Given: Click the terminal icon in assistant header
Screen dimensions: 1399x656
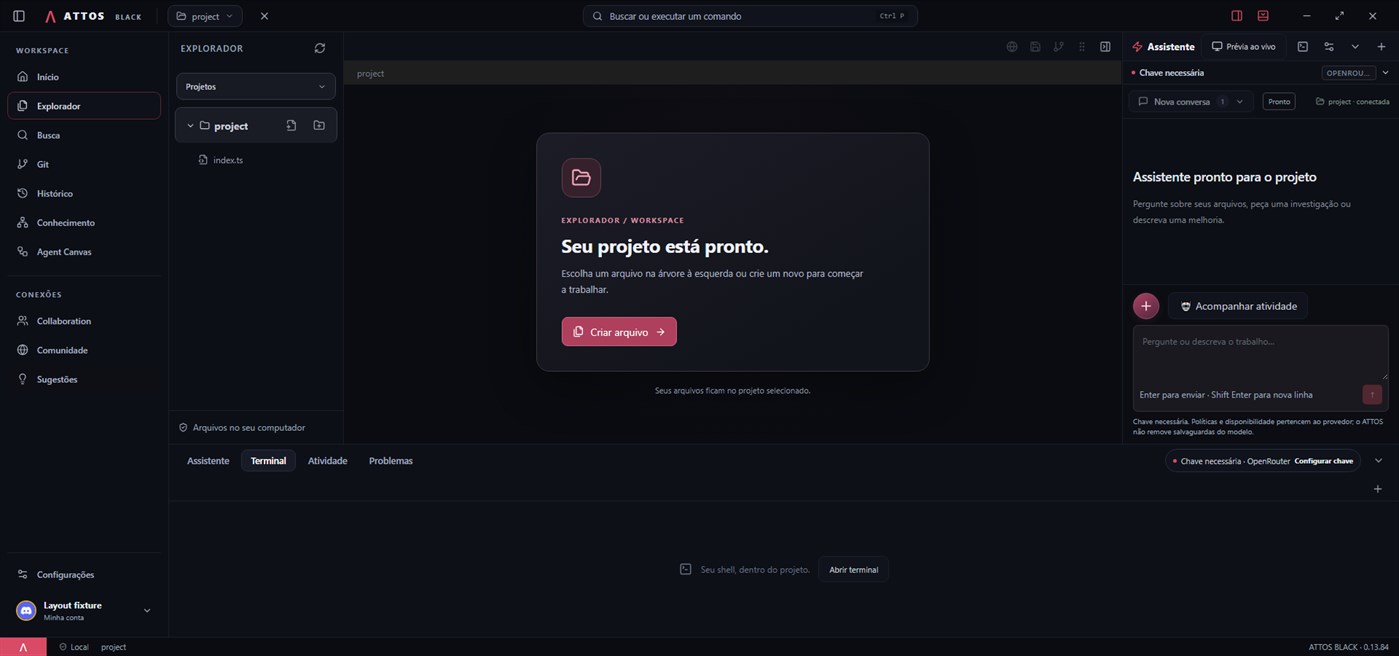Looking at the screenshot, I should click(x=1302, y=47).
